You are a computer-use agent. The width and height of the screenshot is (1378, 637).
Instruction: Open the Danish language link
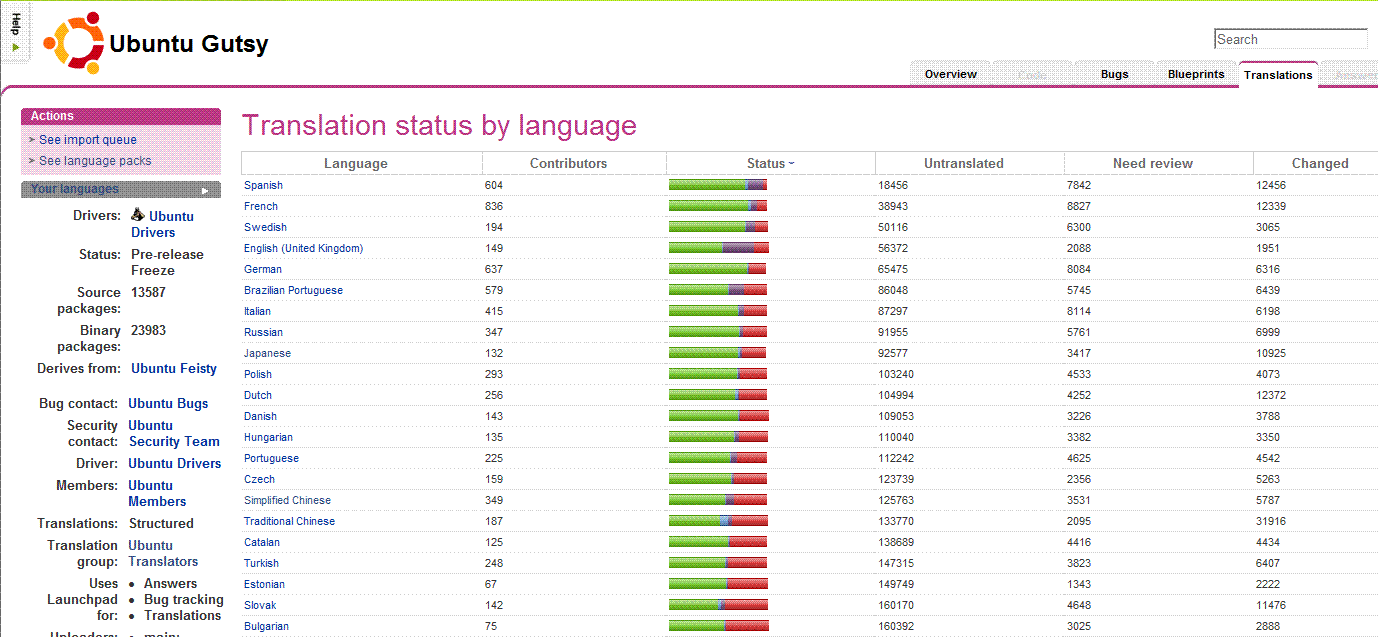pos(260,416)
